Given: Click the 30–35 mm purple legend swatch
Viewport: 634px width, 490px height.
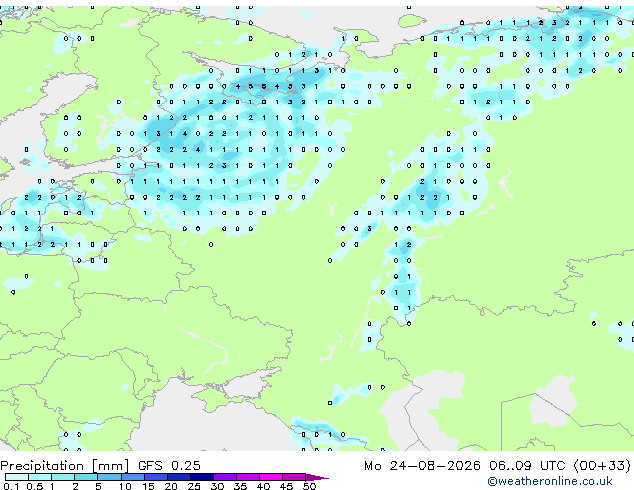Looking at the screenshot, I should [225, 477].
